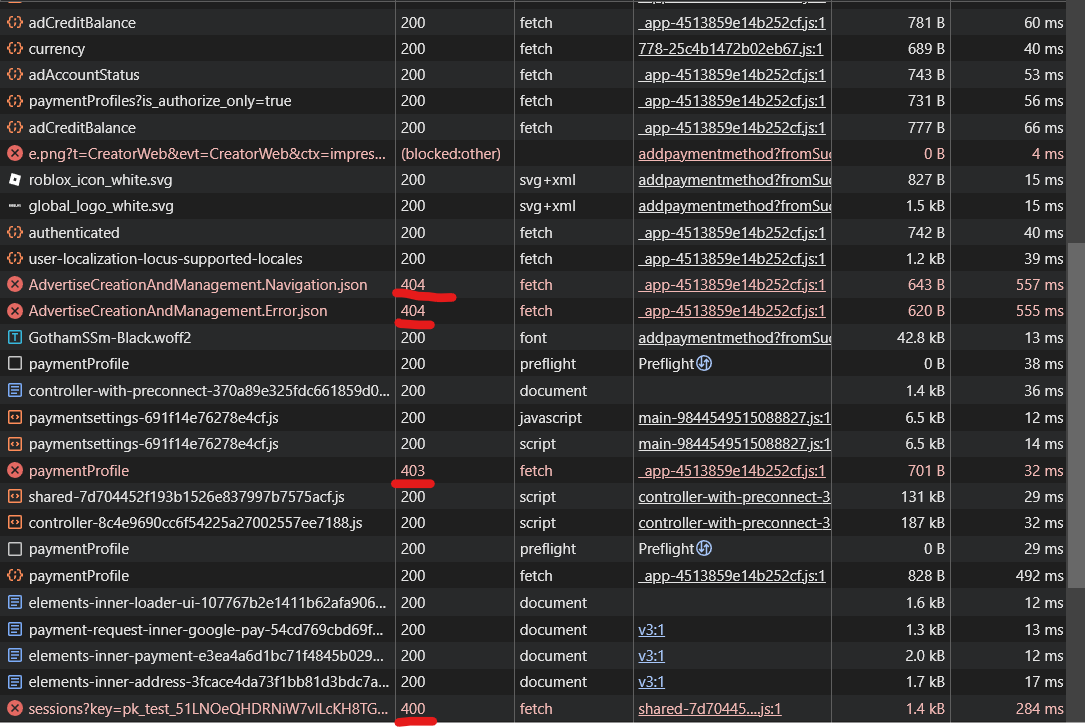1085x727 pixels.
Task: Select GothamSSm-Black.woff2 request name
Action: (110, 338)
